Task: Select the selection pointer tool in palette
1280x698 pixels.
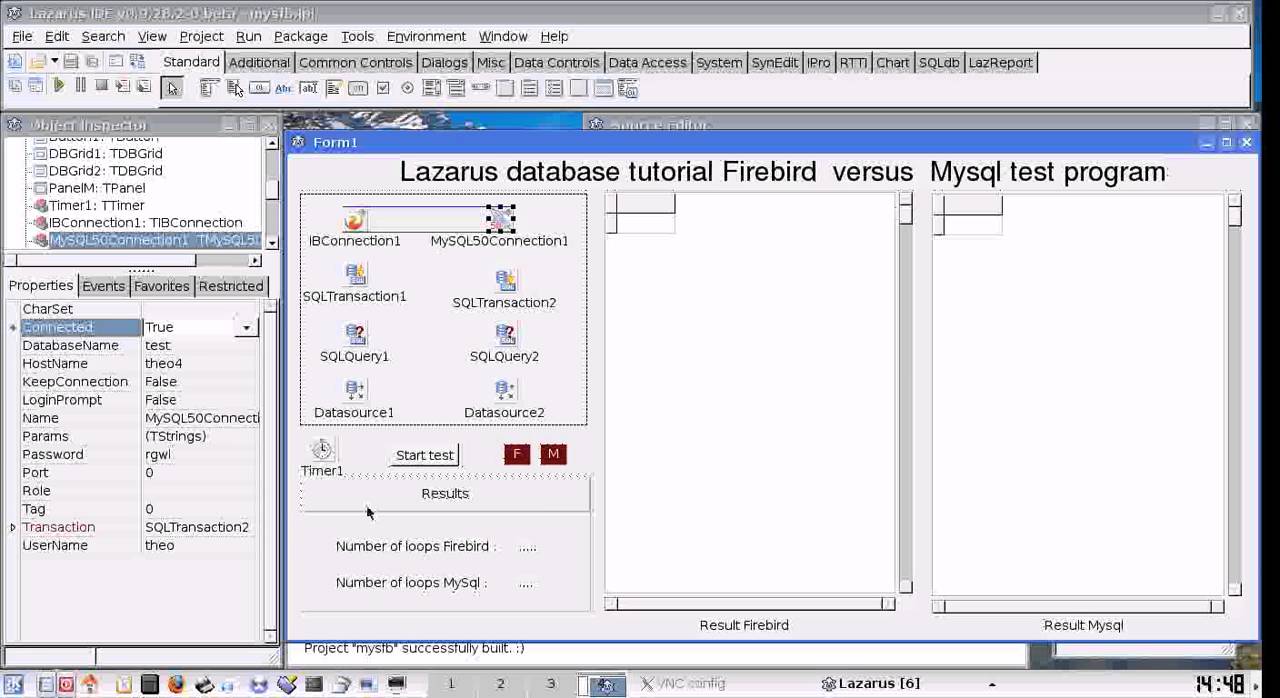Action: [x=172, y=88]
